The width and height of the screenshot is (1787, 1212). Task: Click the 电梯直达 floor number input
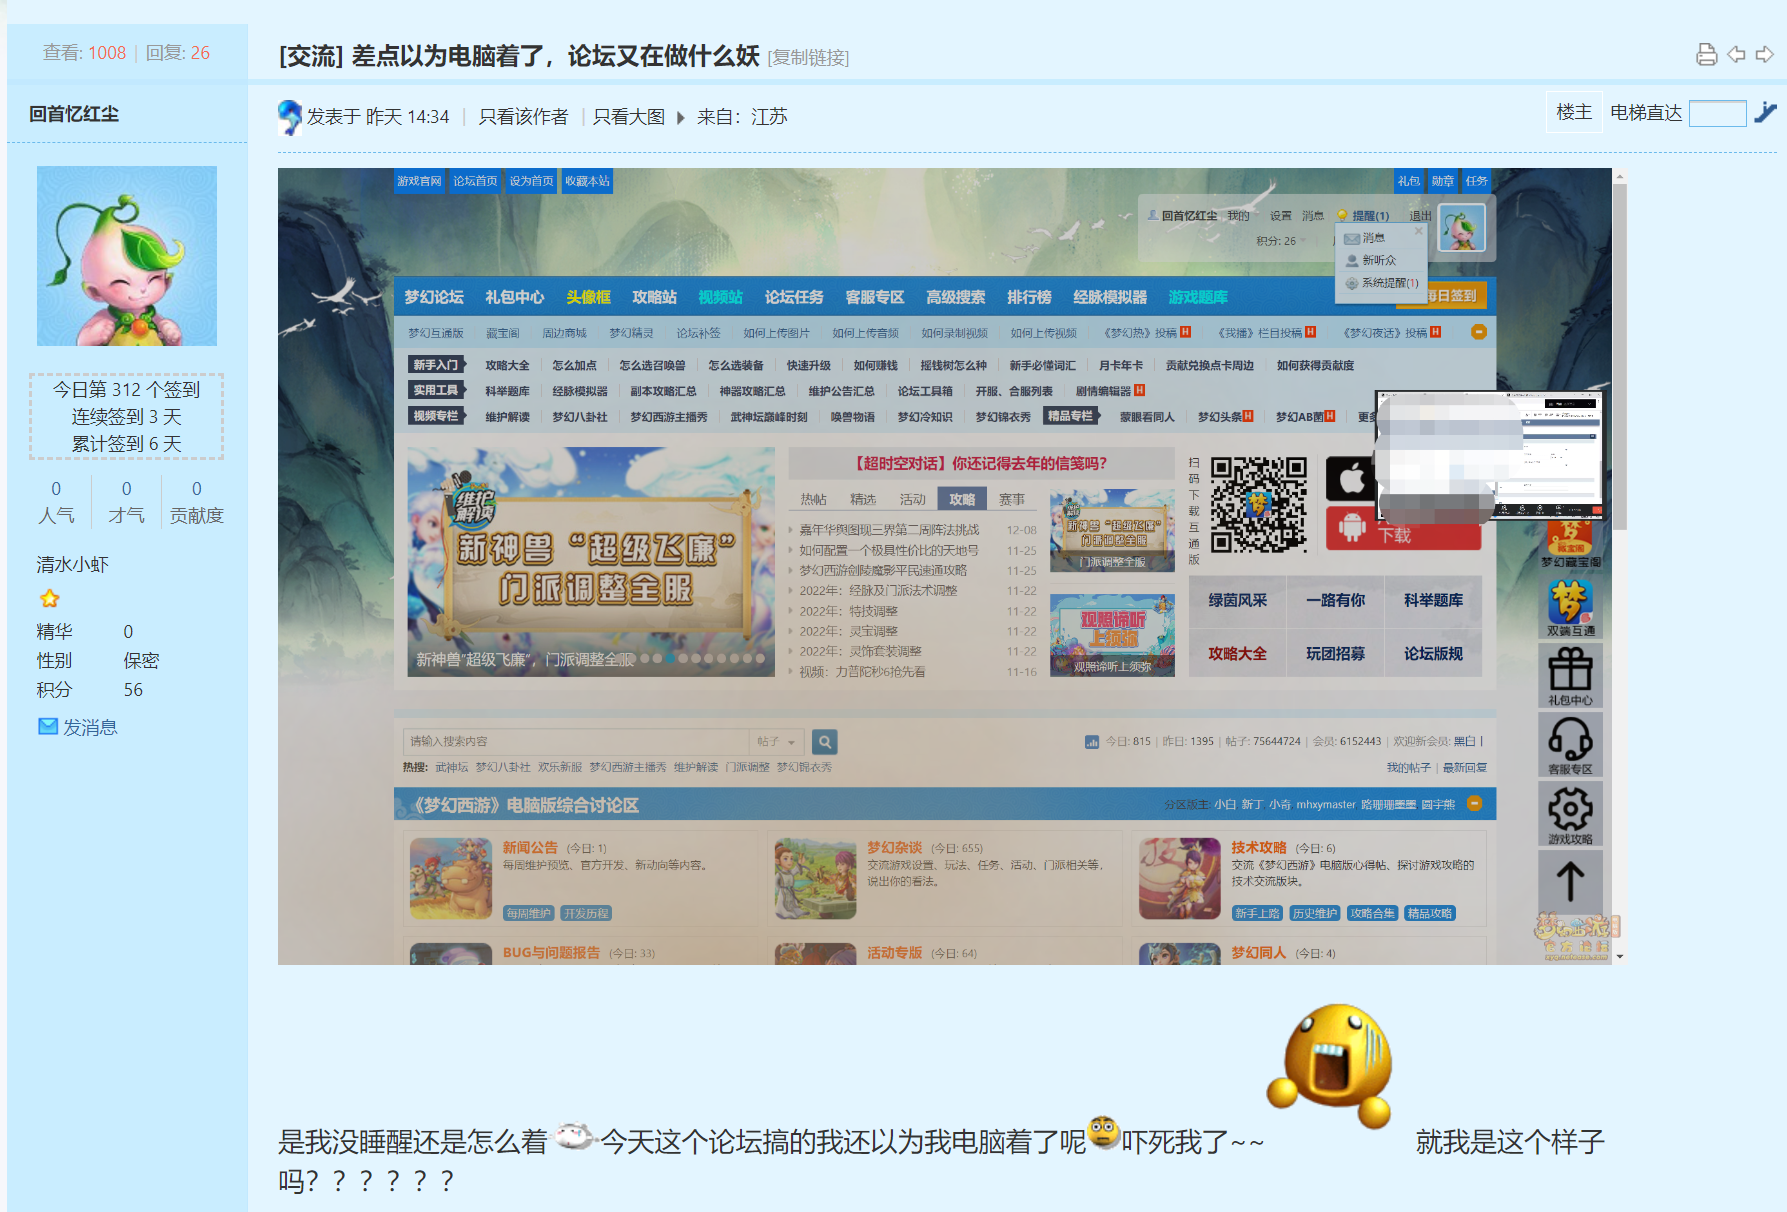[x=1717, y=113]
